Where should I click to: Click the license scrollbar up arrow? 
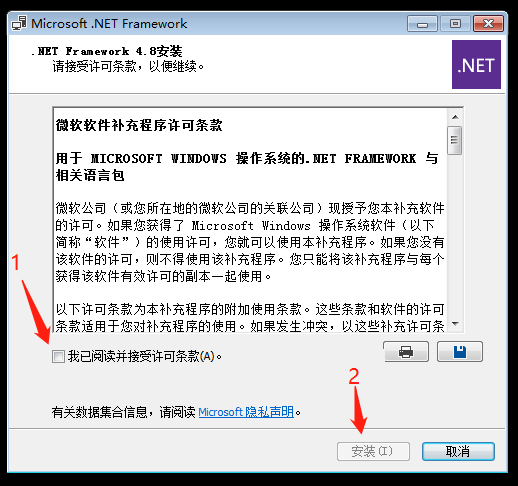click(455, 117)
